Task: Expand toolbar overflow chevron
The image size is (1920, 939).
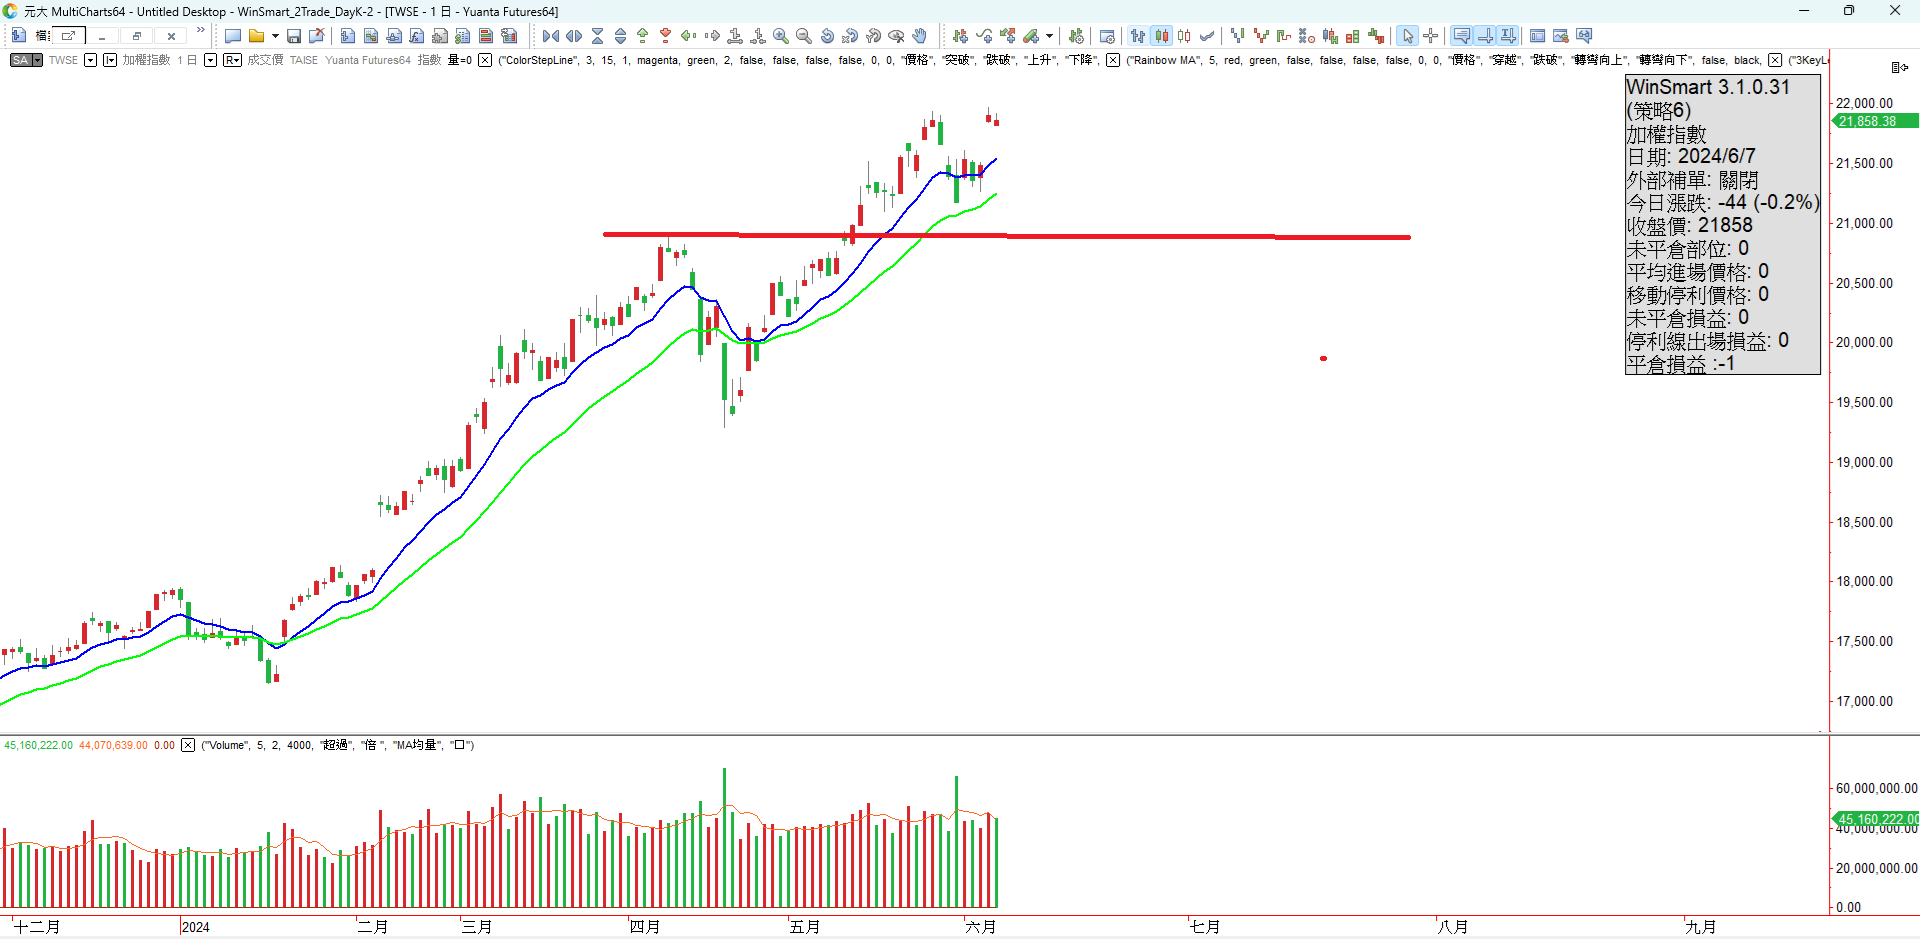Action: [x=201, y=31]
